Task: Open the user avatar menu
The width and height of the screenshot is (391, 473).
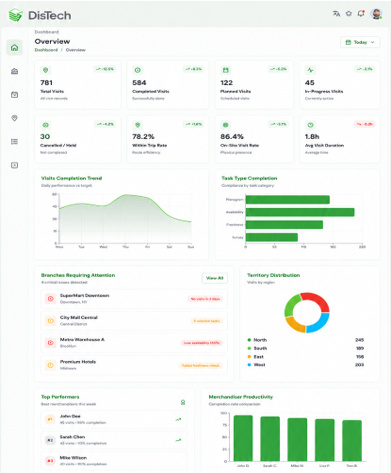Action: [376, 14]
